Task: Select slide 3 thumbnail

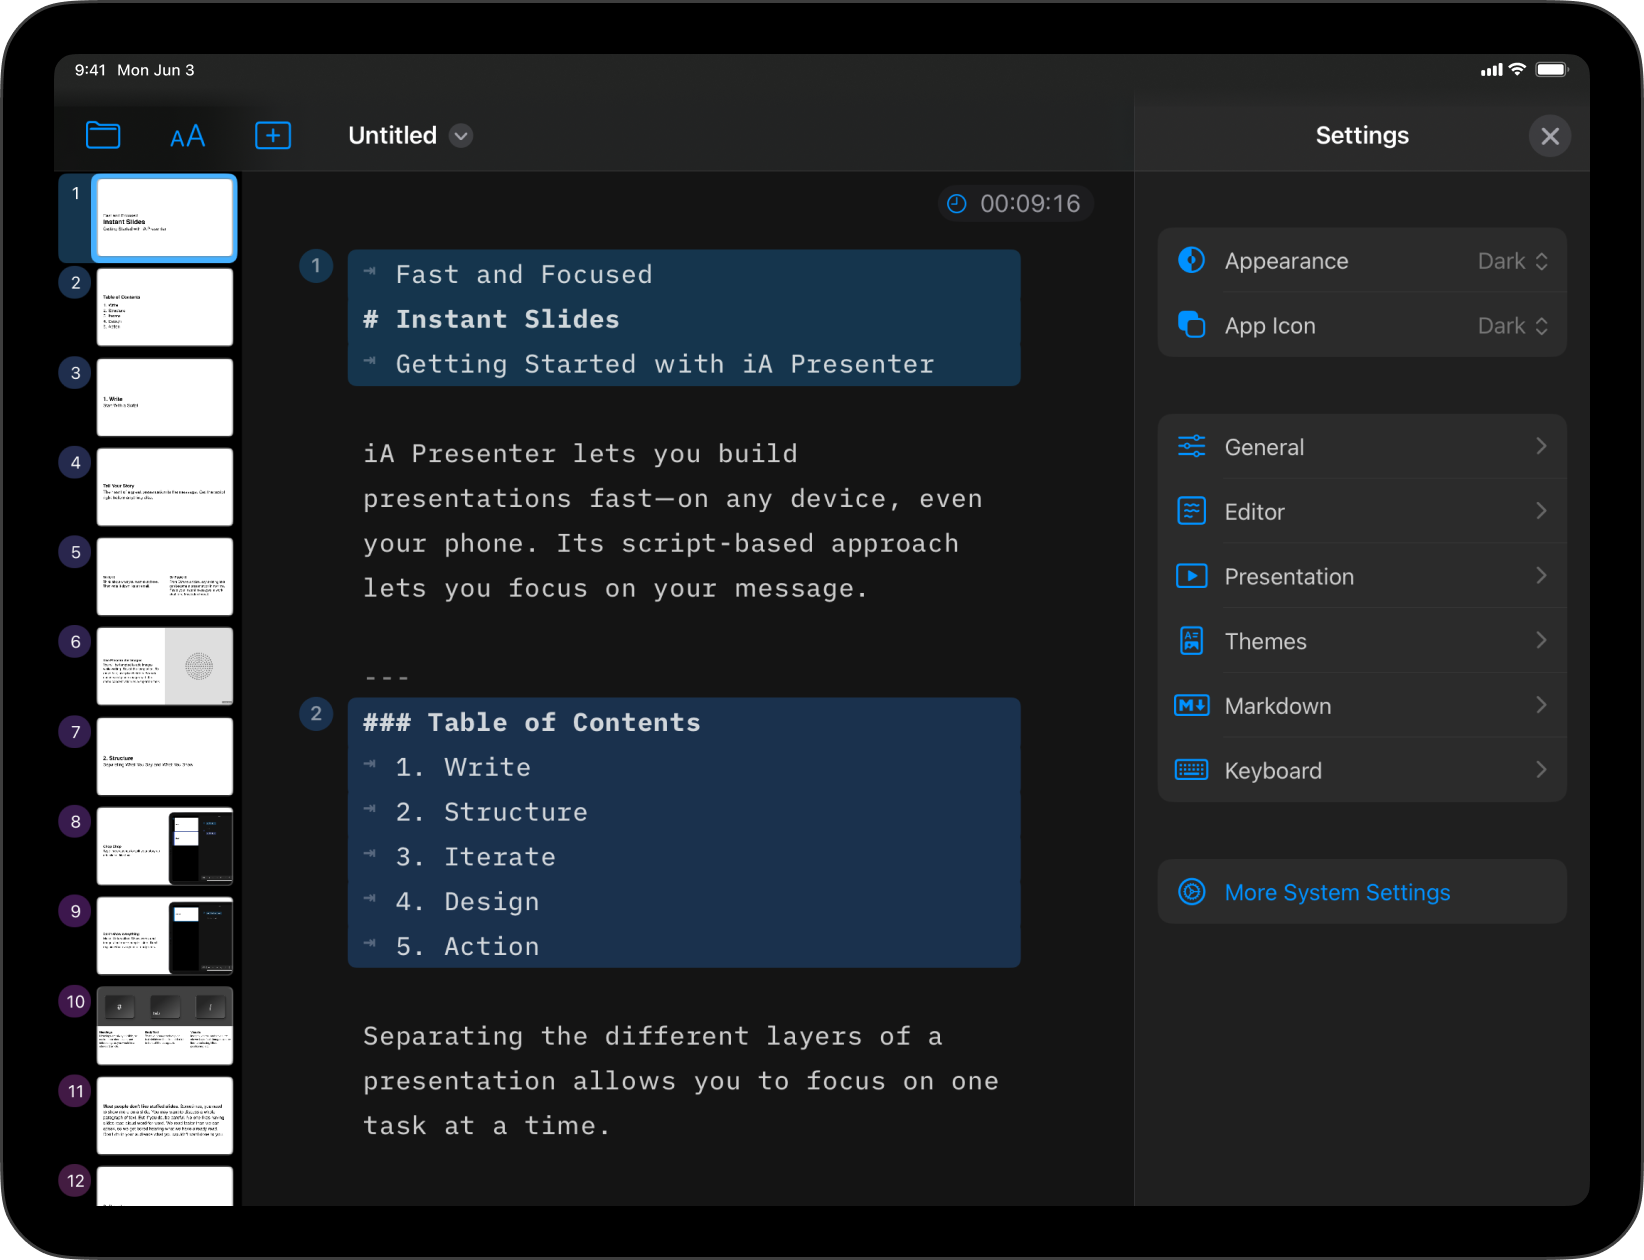Action: coord(165,397)
